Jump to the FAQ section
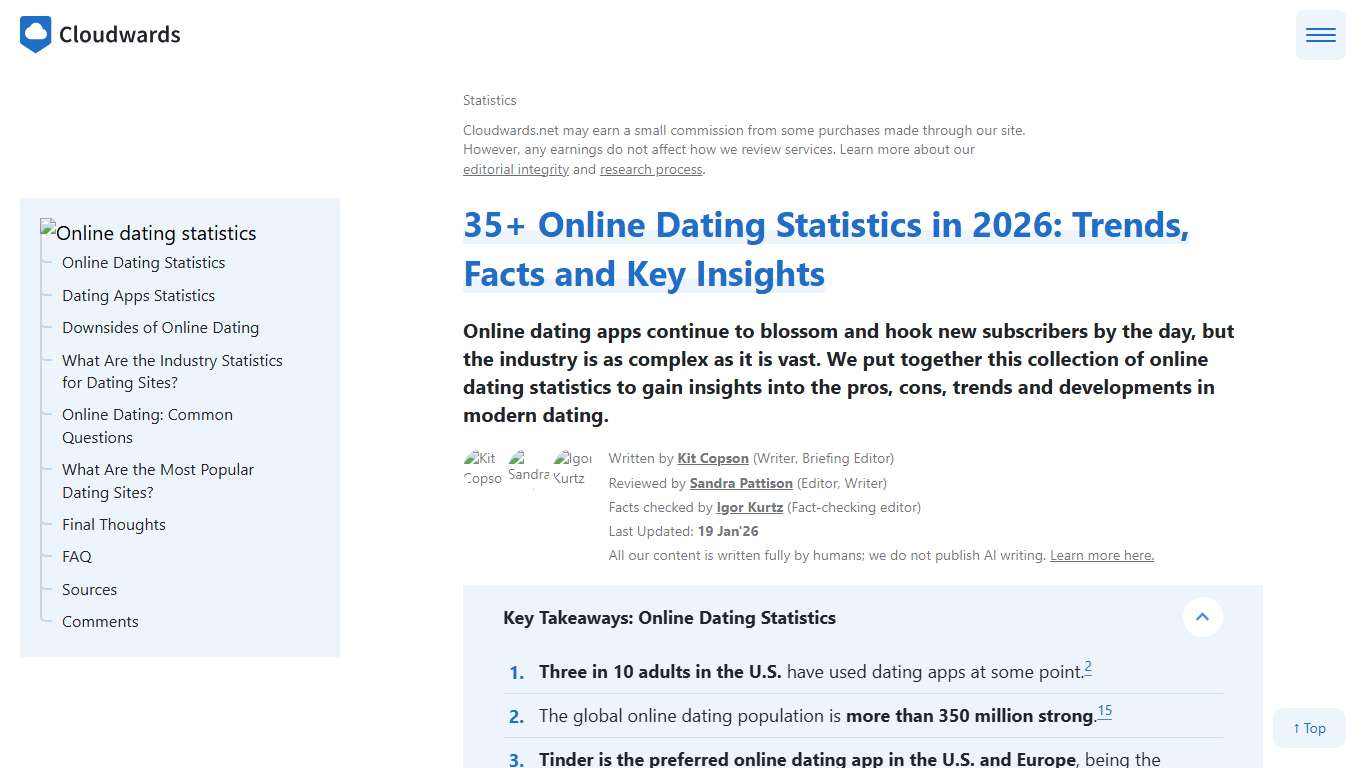Screen dimensions: 1366x768 point(77,556)
